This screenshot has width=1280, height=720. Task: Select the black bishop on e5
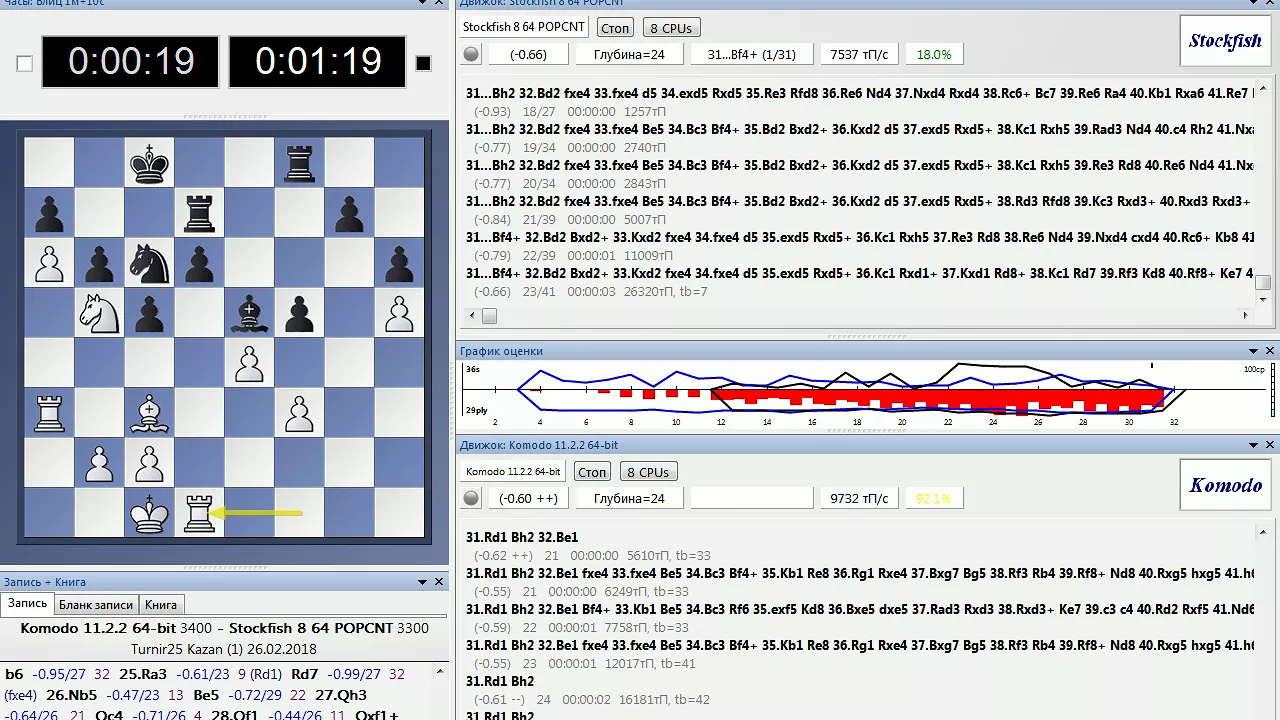click(x=249, y=313)
